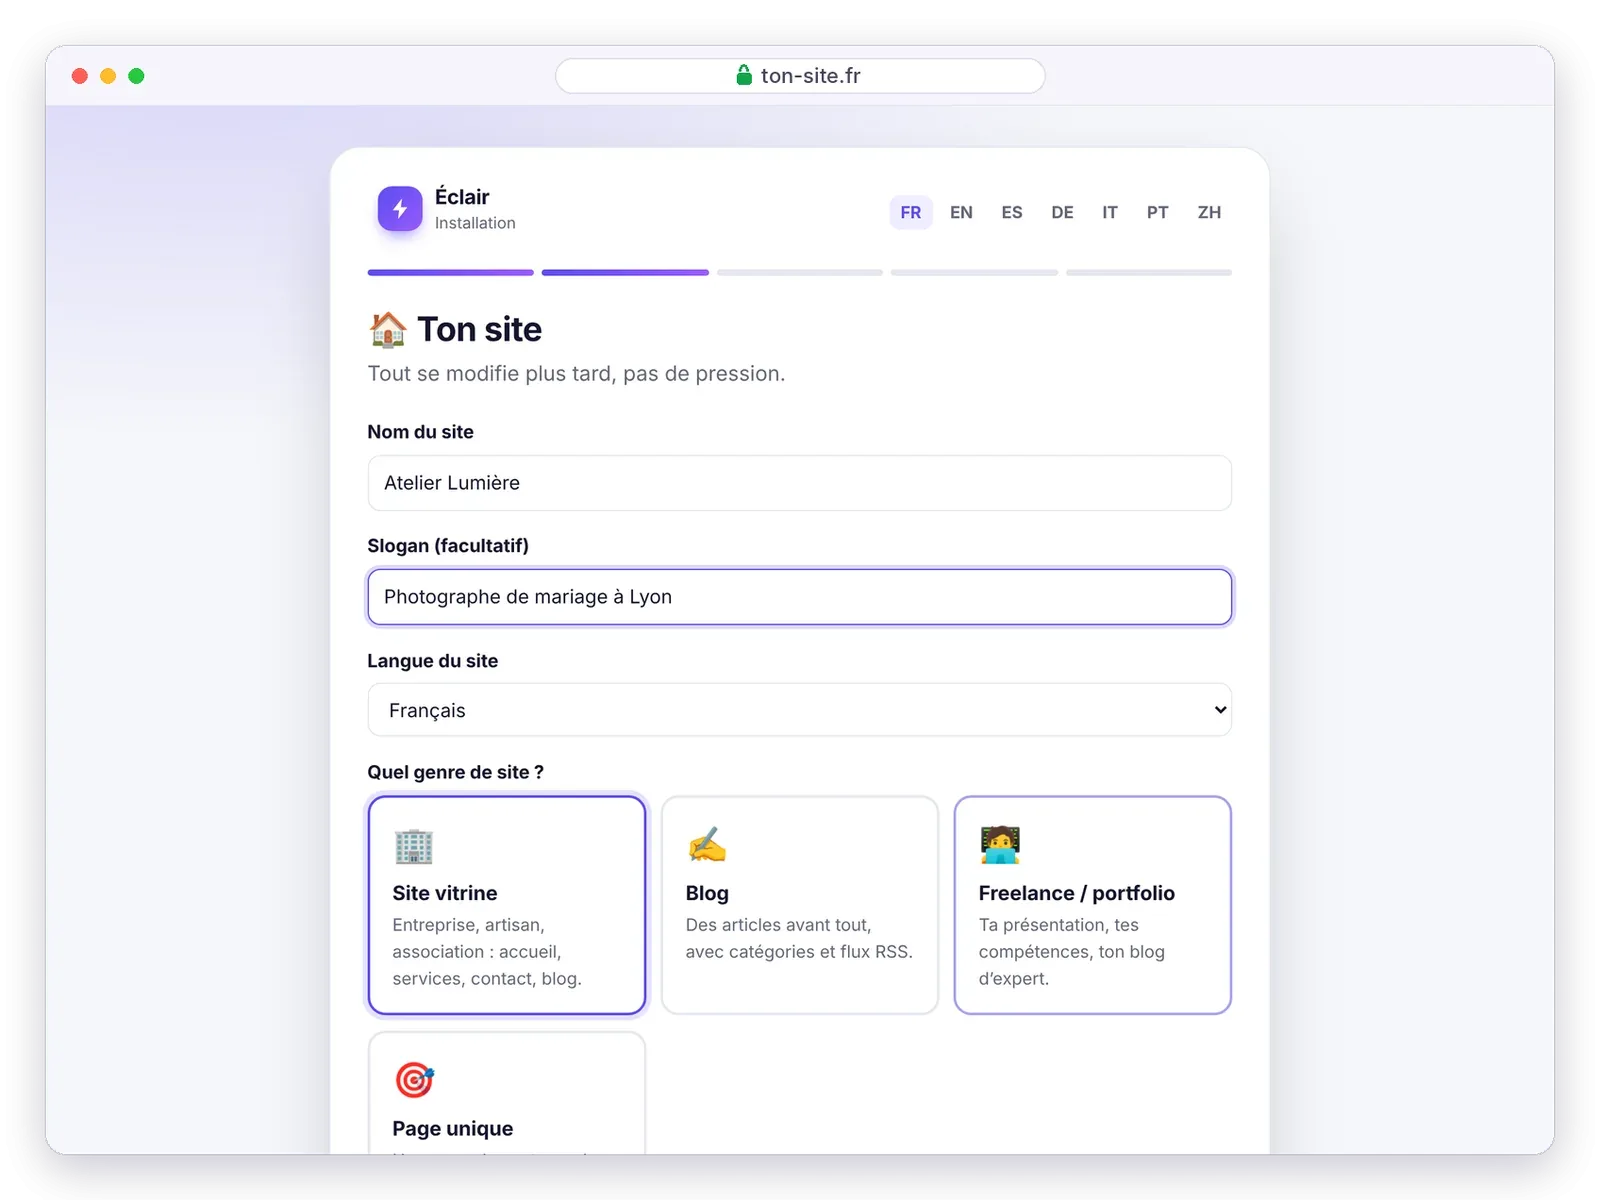
Task: Click the office building icon on Site vitrine
Action: pyautogui.click(x=413, y=846)
